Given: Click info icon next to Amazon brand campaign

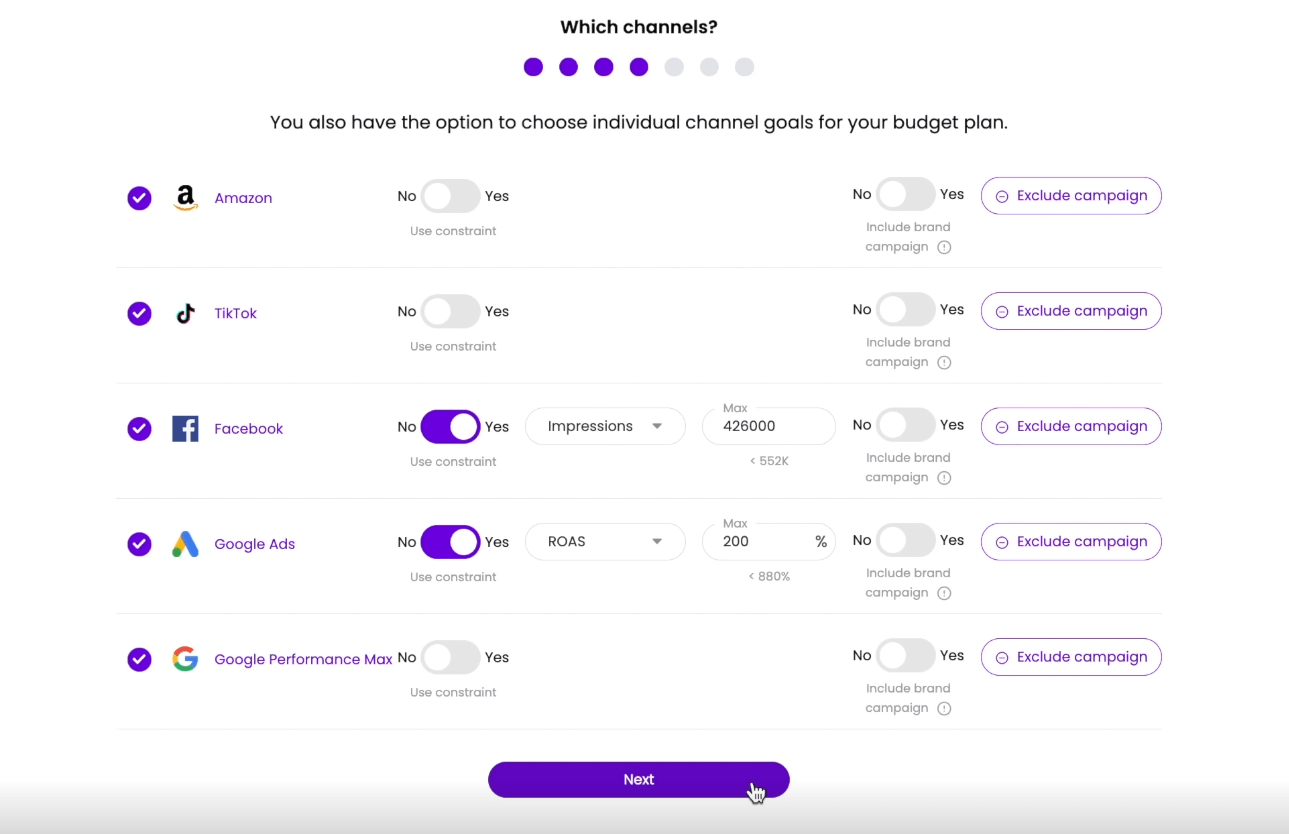Looking at the screenshot, I should point(944,247).
